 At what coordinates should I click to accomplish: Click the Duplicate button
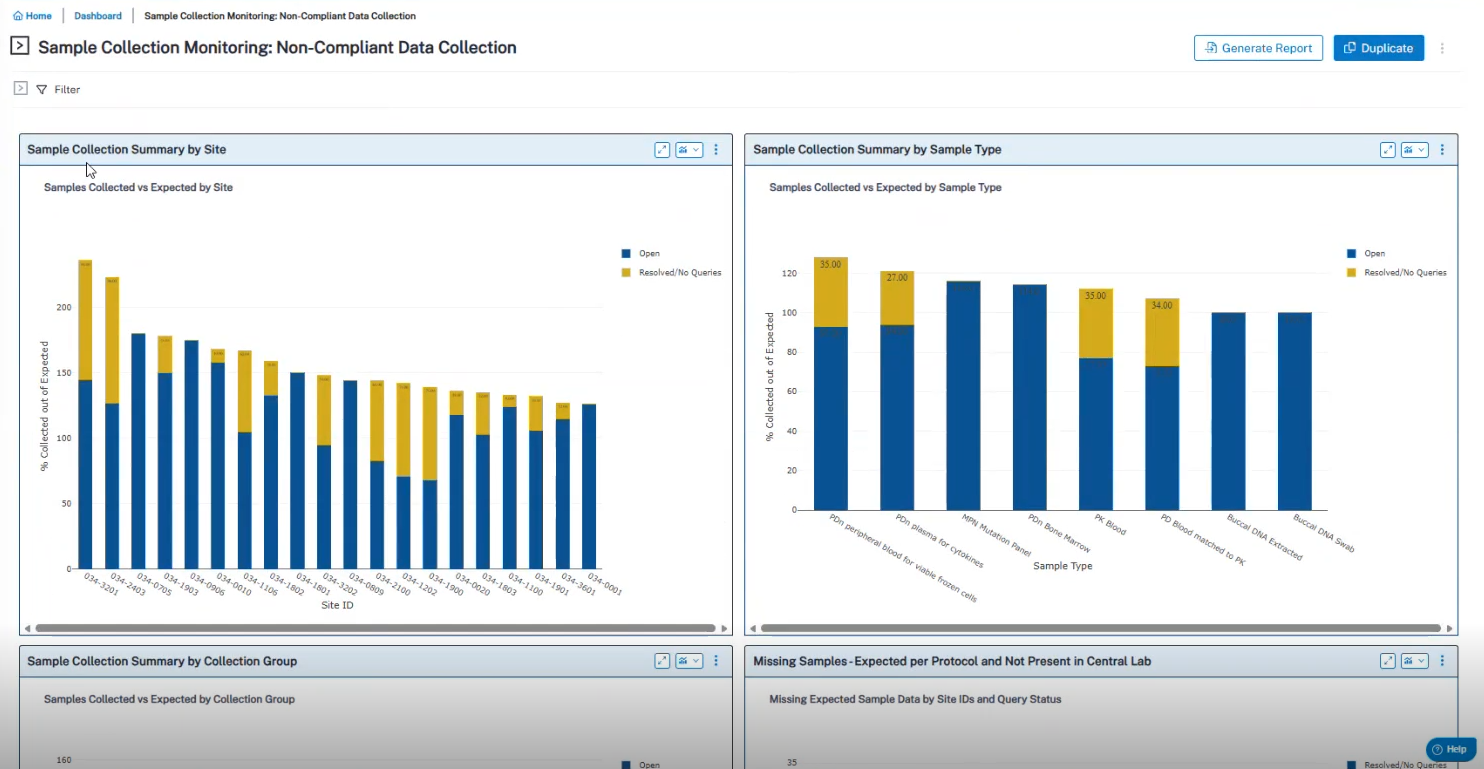(1378, 47)
